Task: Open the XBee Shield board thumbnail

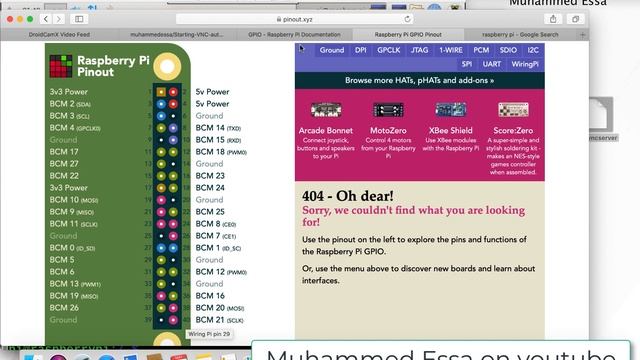Action: click(451, 110)
